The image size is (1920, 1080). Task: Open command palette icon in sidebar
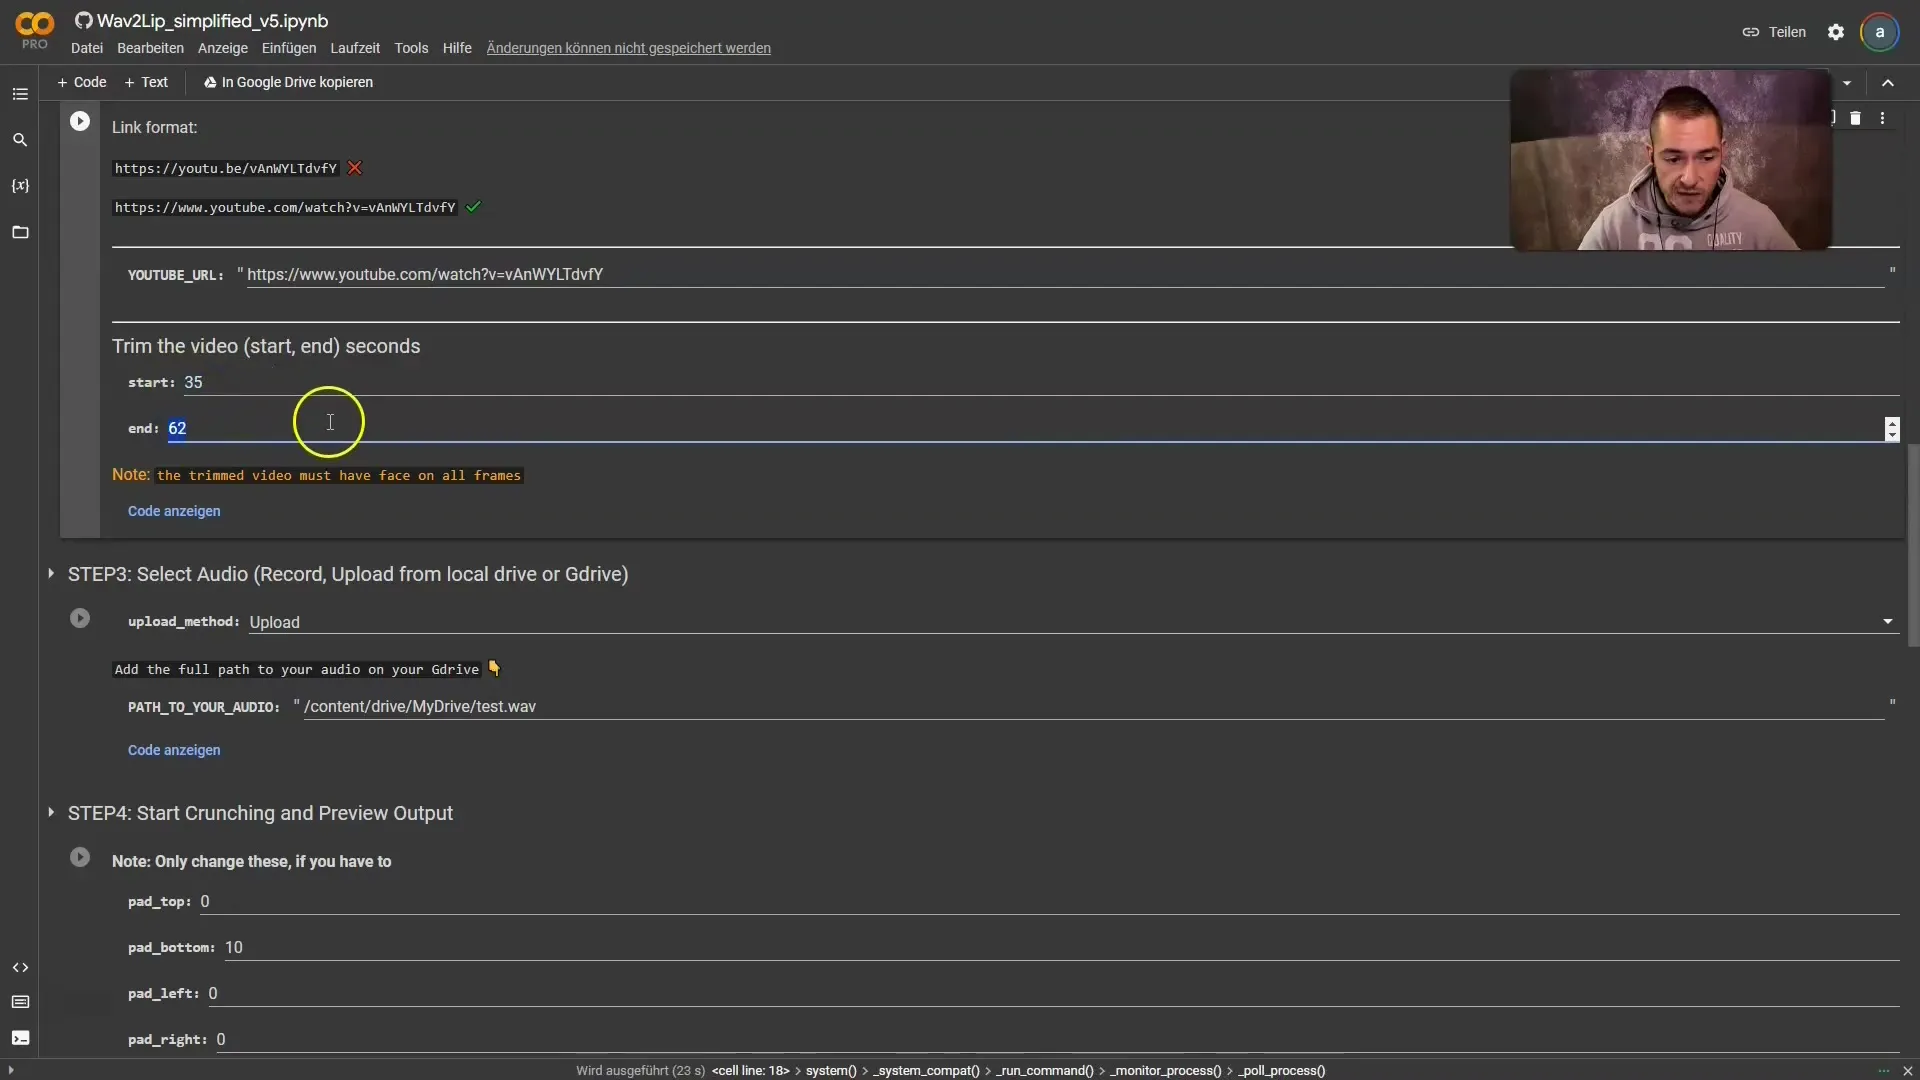(20, 1002)
